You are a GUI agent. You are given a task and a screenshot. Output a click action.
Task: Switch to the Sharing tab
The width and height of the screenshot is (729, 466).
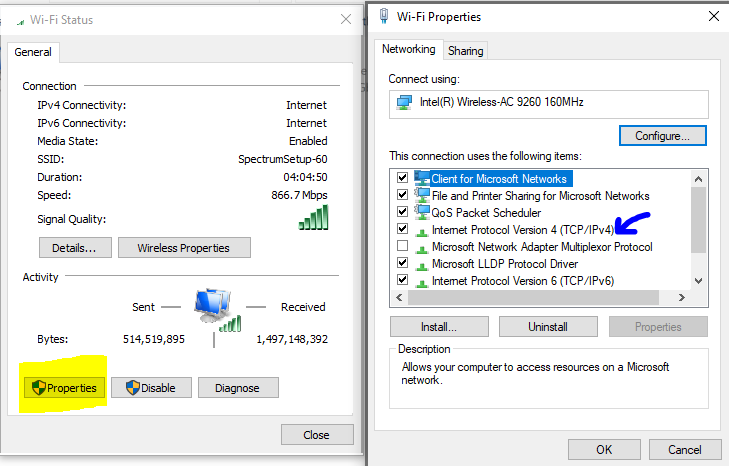[x=466, y=51]
